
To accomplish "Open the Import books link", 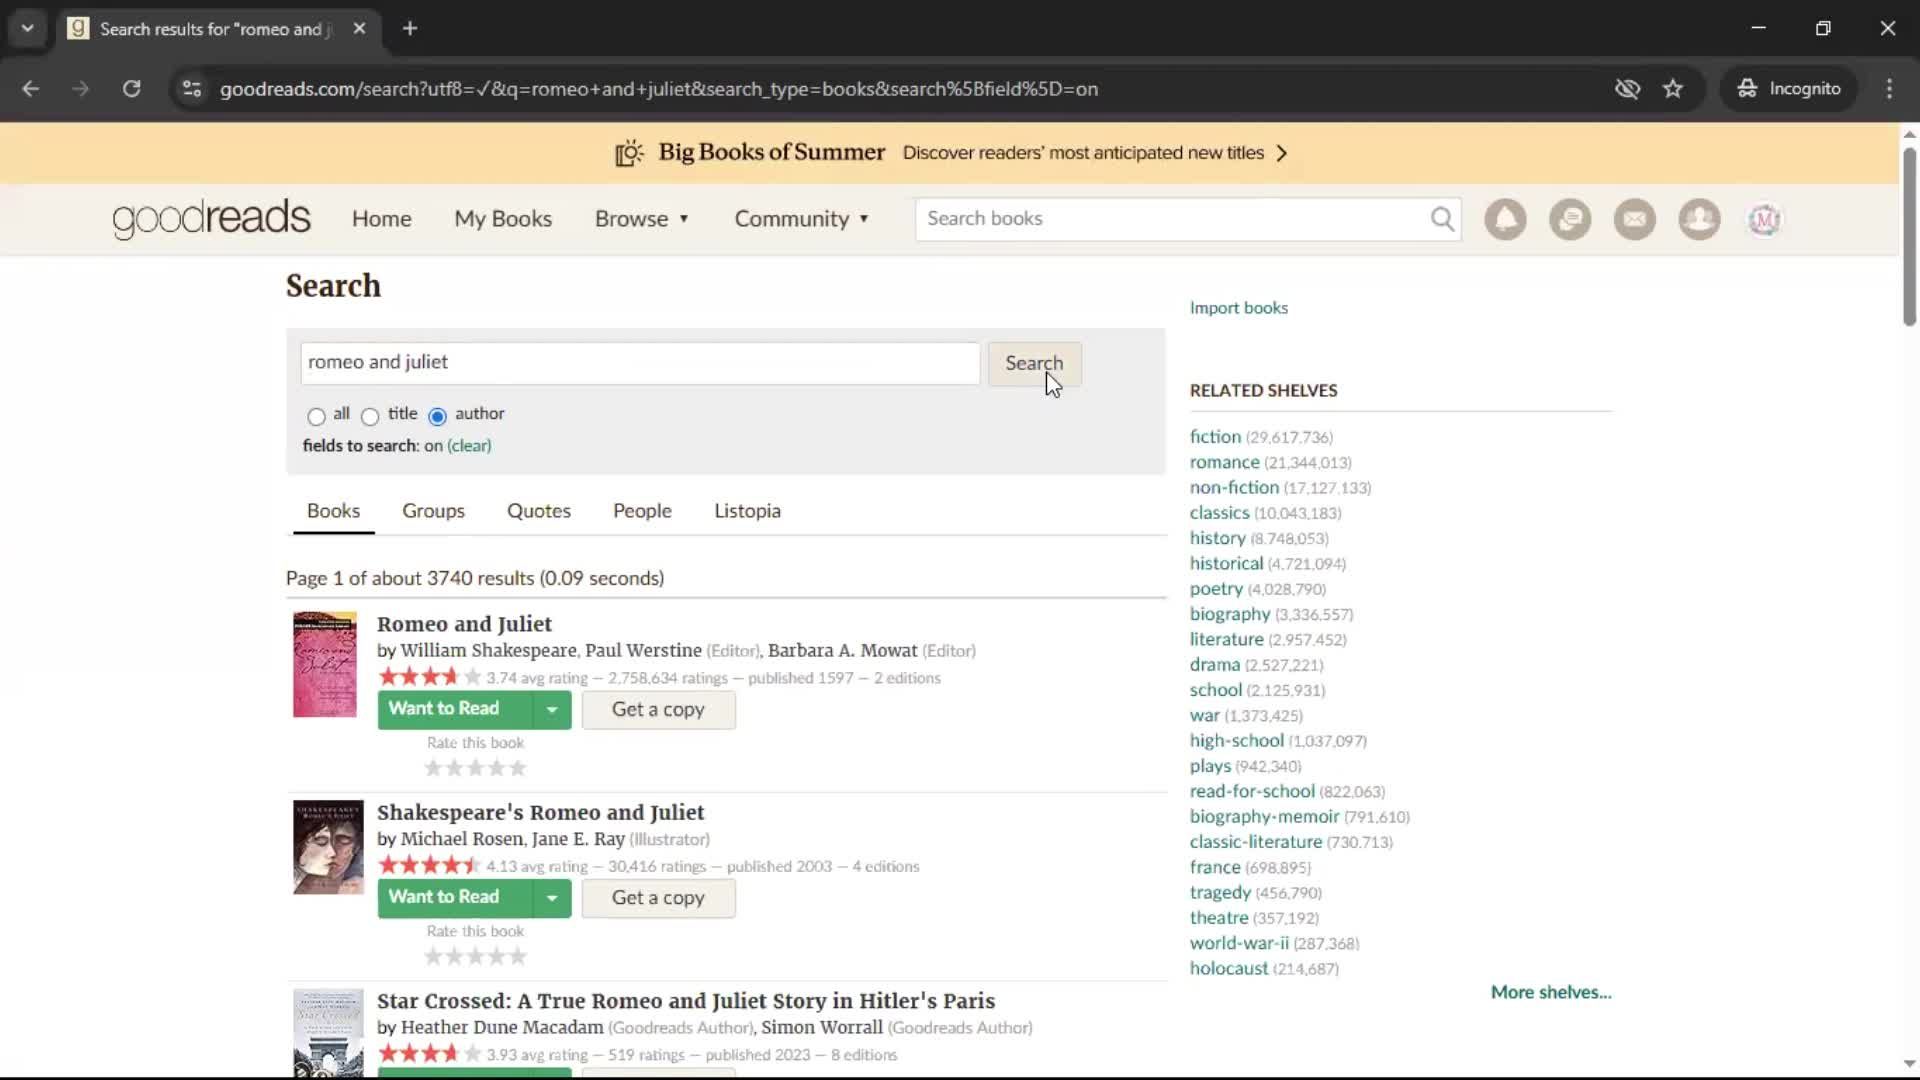I will click(x=1238, y=308).
